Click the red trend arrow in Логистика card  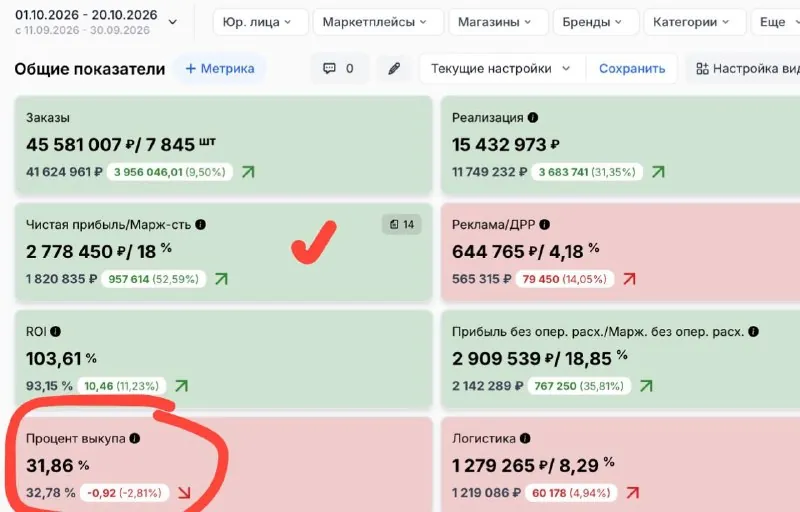pos(633,493)
